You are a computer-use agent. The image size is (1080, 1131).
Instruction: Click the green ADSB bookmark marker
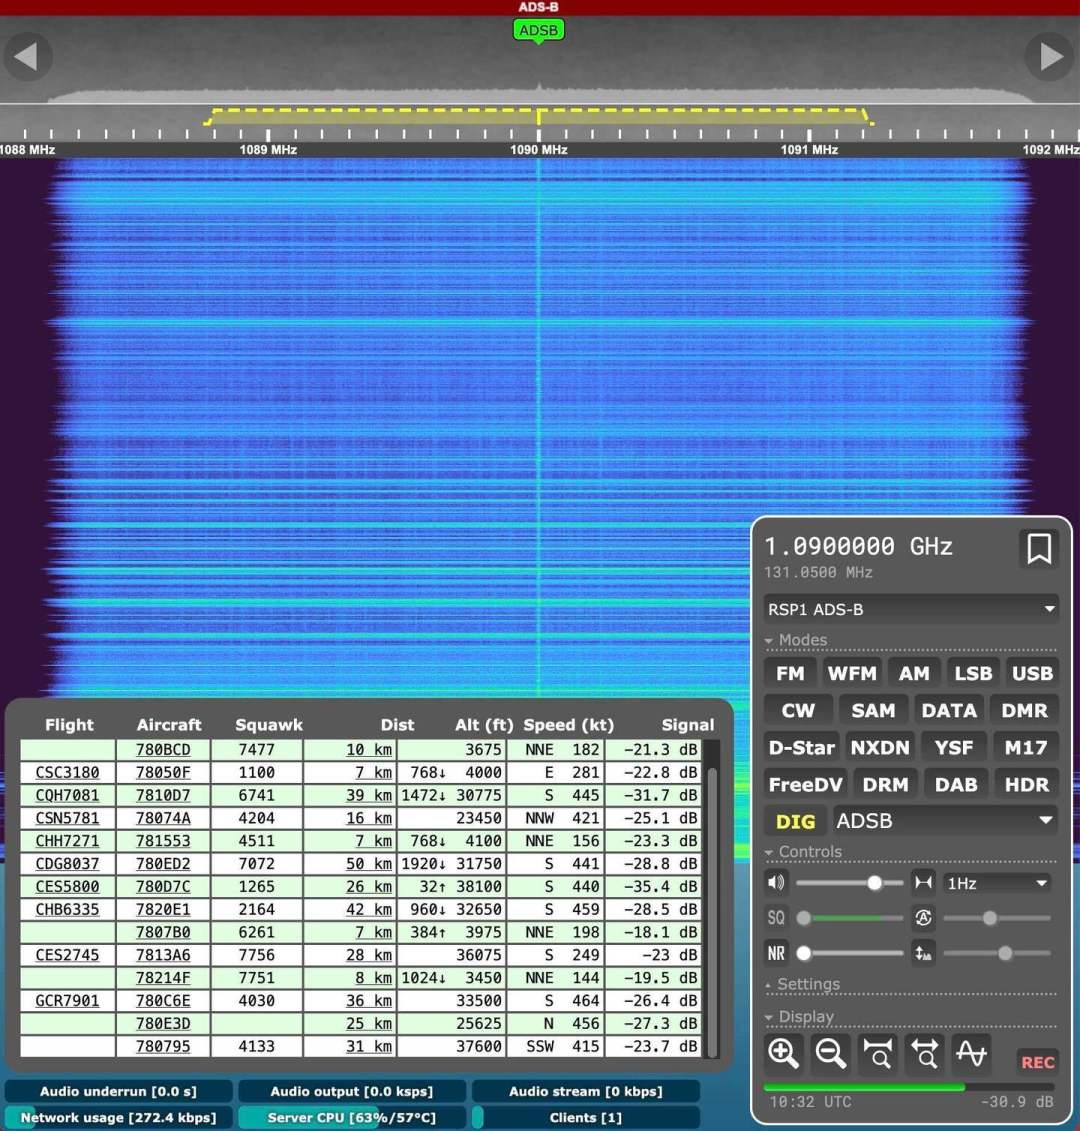538,30
